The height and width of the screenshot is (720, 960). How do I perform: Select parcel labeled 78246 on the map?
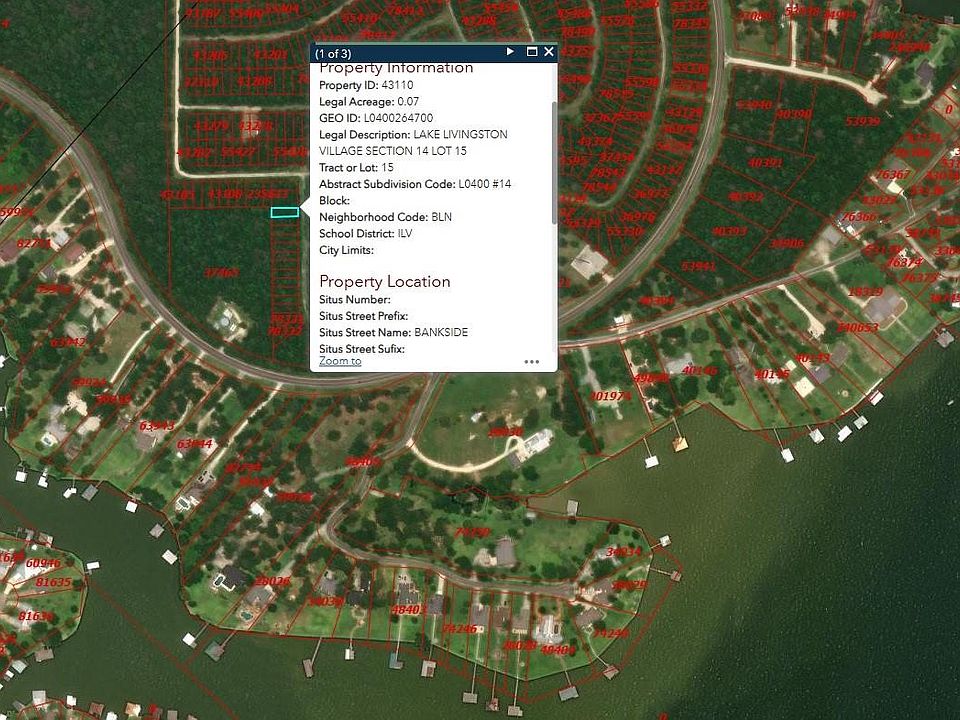point(459,629)
